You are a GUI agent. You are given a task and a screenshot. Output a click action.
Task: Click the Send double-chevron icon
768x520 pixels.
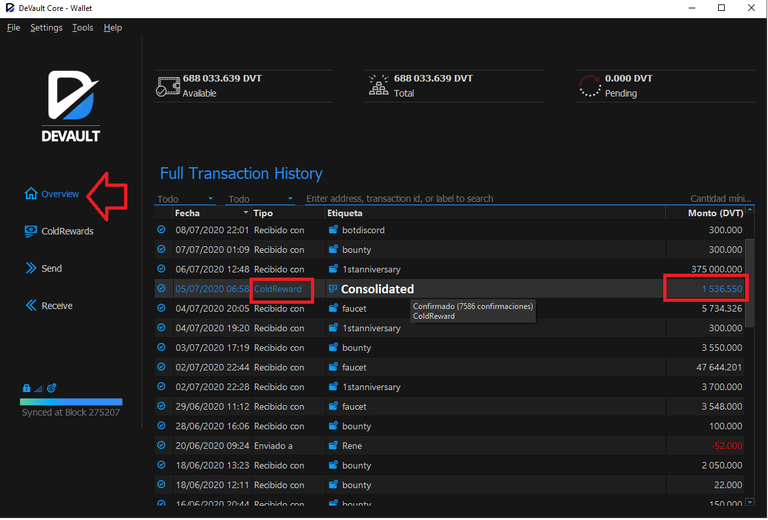click(x=31, y=268)
